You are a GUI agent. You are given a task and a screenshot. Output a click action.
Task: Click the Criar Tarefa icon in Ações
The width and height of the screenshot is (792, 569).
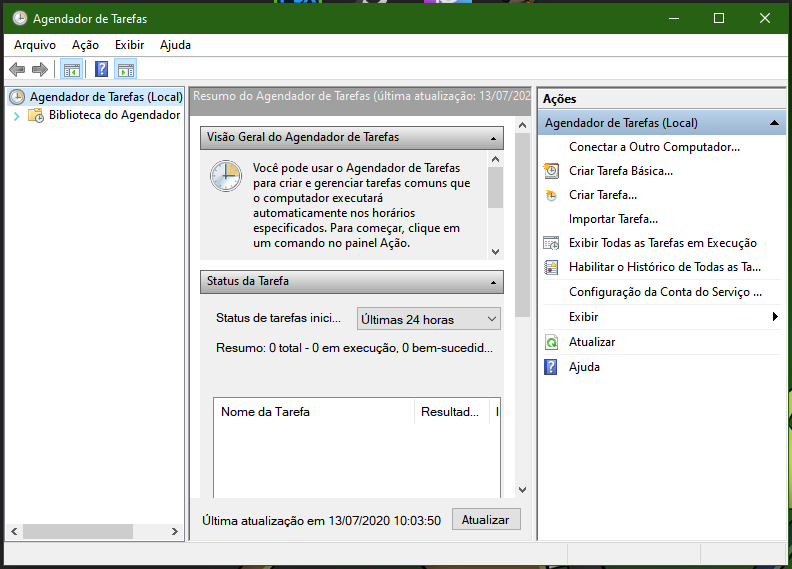click(x=551, y=195)
